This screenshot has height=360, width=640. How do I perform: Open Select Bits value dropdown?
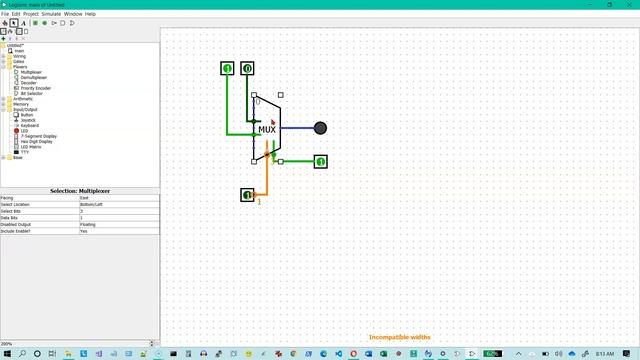pos(119,211)
